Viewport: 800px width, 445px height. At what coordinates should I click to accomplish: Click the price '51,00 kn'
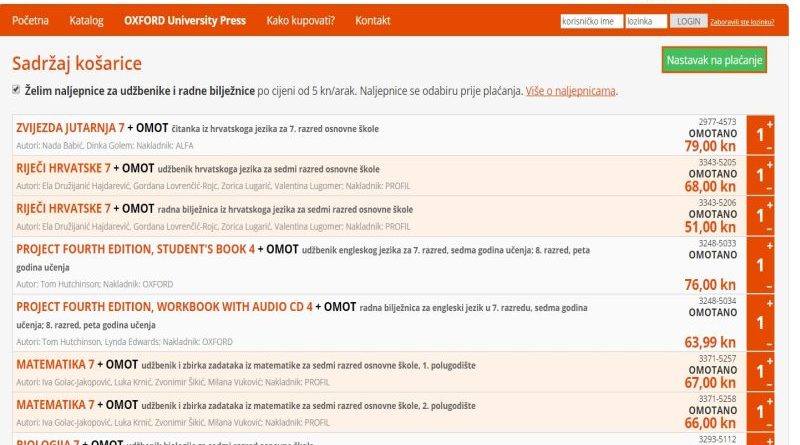[x=710, y=227]
